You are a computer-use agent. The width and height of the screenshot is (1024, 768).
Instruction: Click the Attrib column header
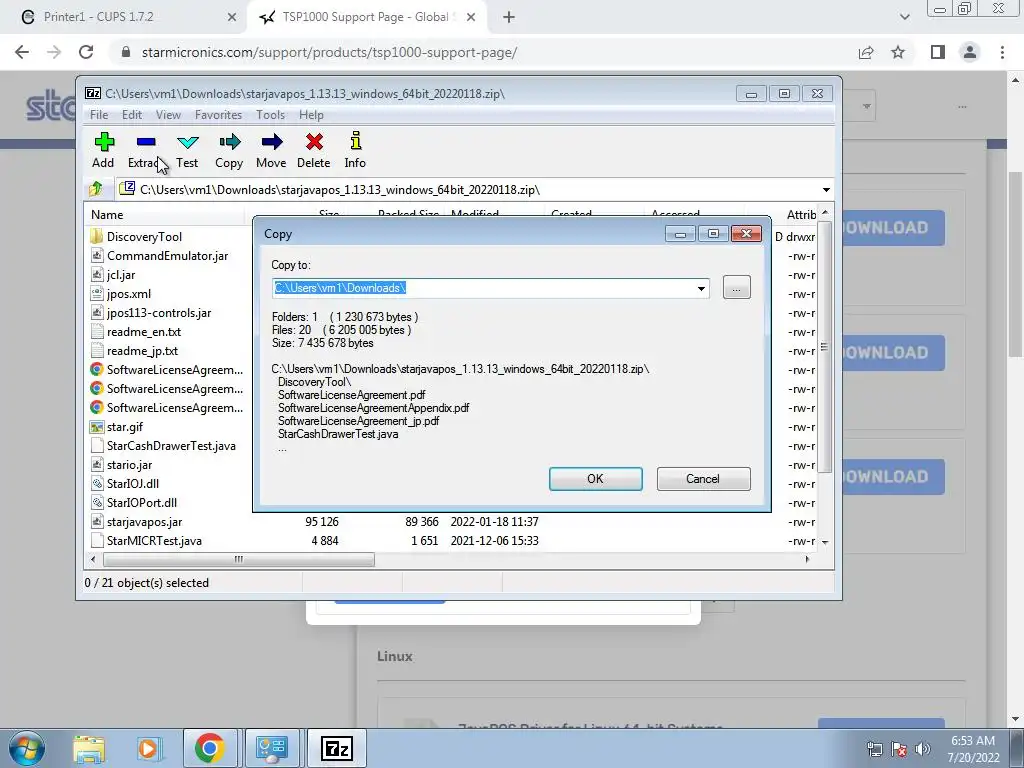coord(801,214)
